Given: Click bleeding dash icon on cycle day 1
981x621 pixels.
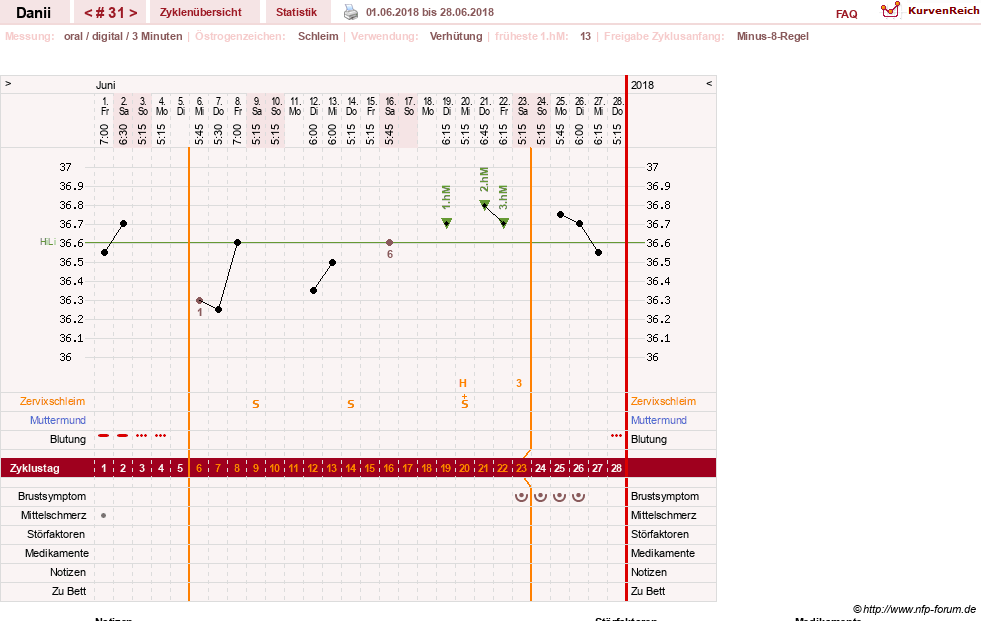Looking at the screenshot, I should click(x=104, y=435).
